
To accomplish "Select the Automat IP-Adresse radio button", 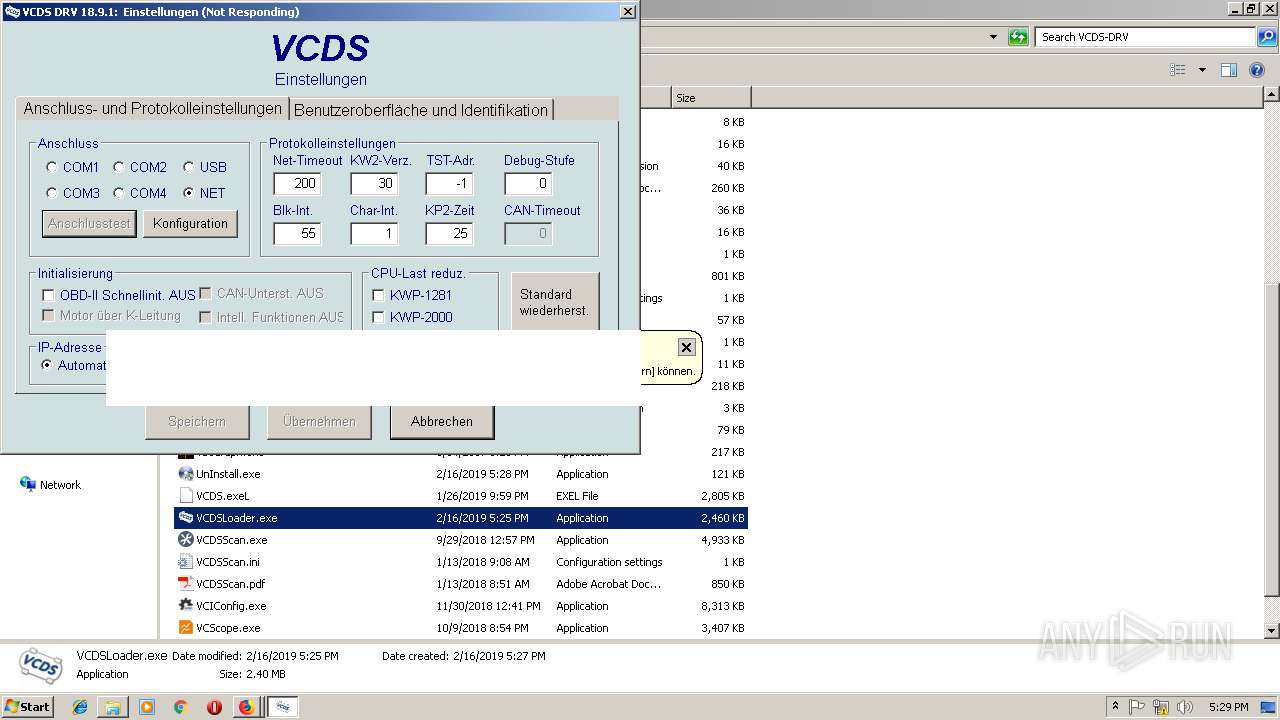I will (x=47, y=365).
